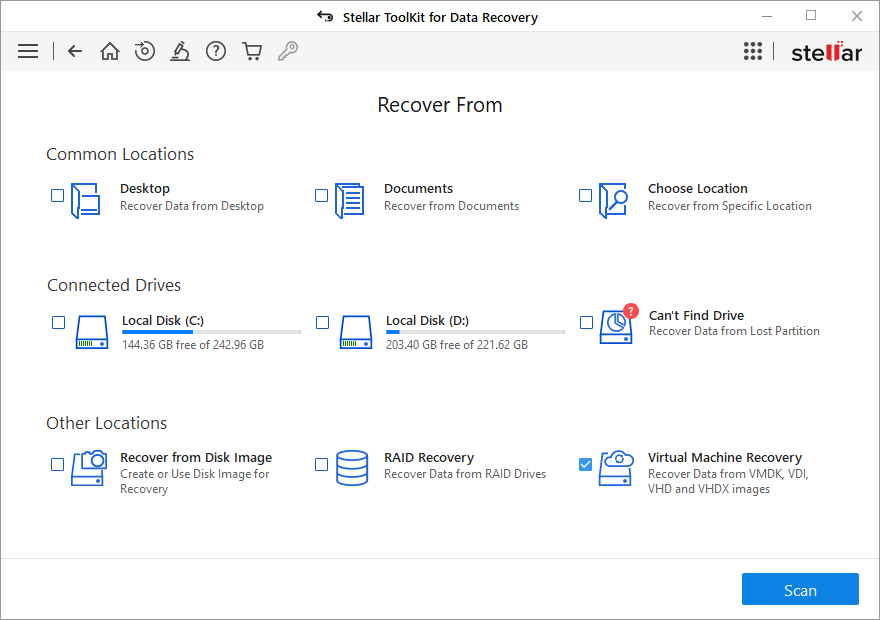Screen dimensions: 880x620
Task: Click the Scan button
Action: tap(800, 589)
